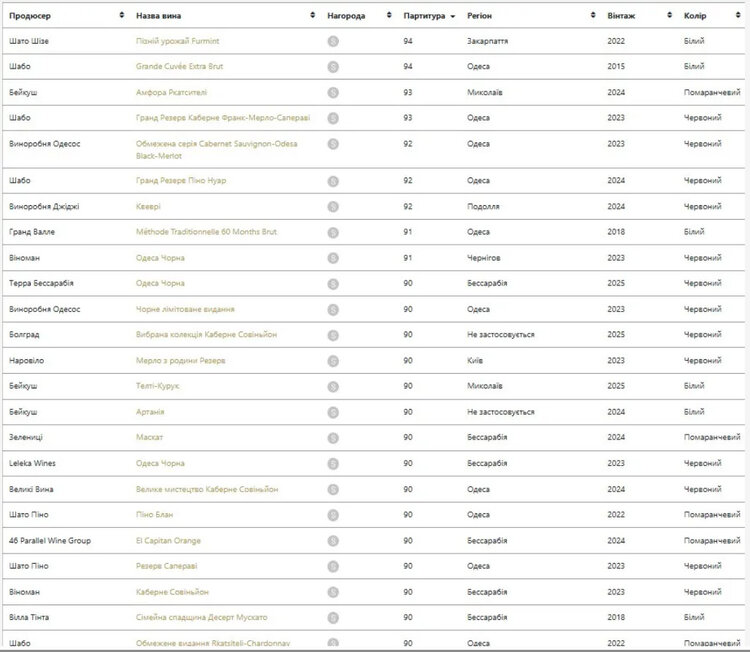This screenshot has width=750, height=652.
Task: Open Резерв Сапераві wine link
Action: click(x=166, y=566)
